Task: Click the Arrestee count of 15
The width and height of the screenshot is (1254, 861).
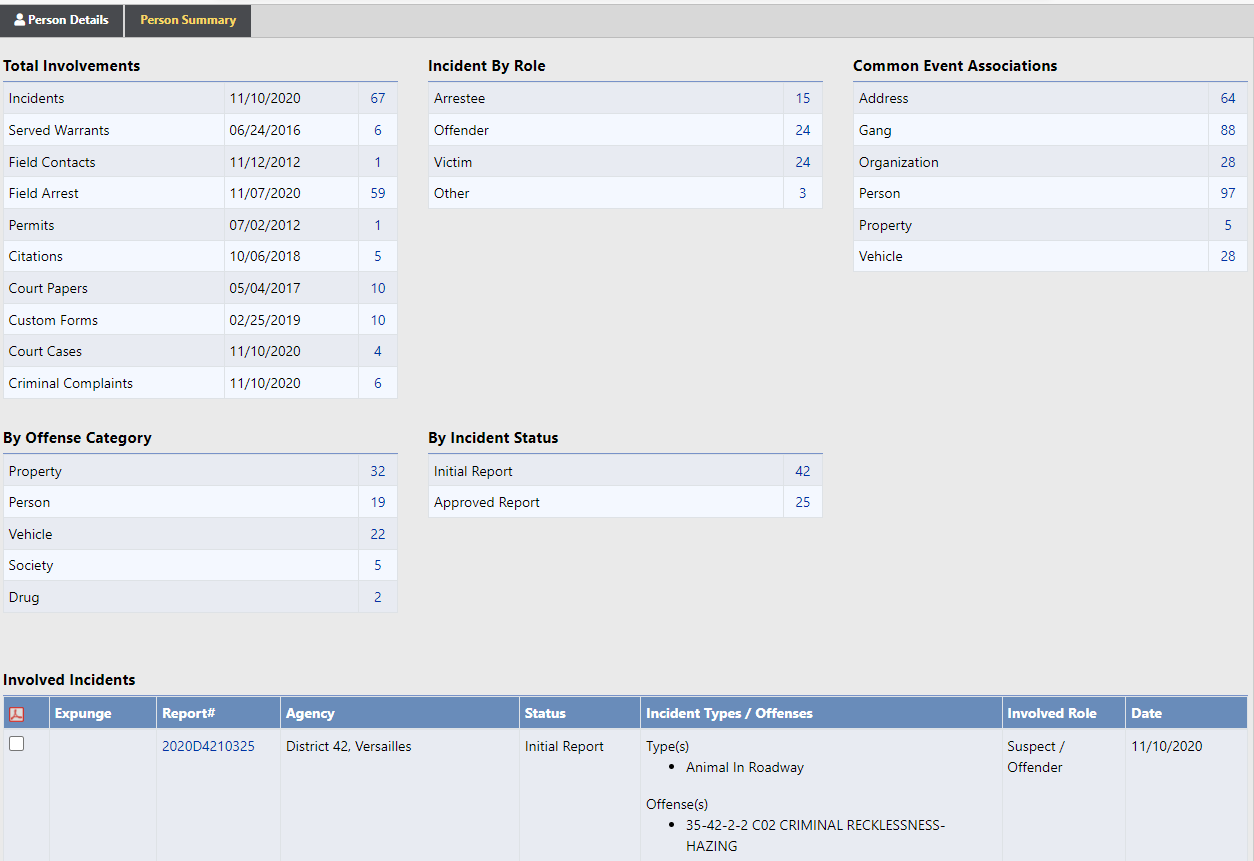Action: 802,98
